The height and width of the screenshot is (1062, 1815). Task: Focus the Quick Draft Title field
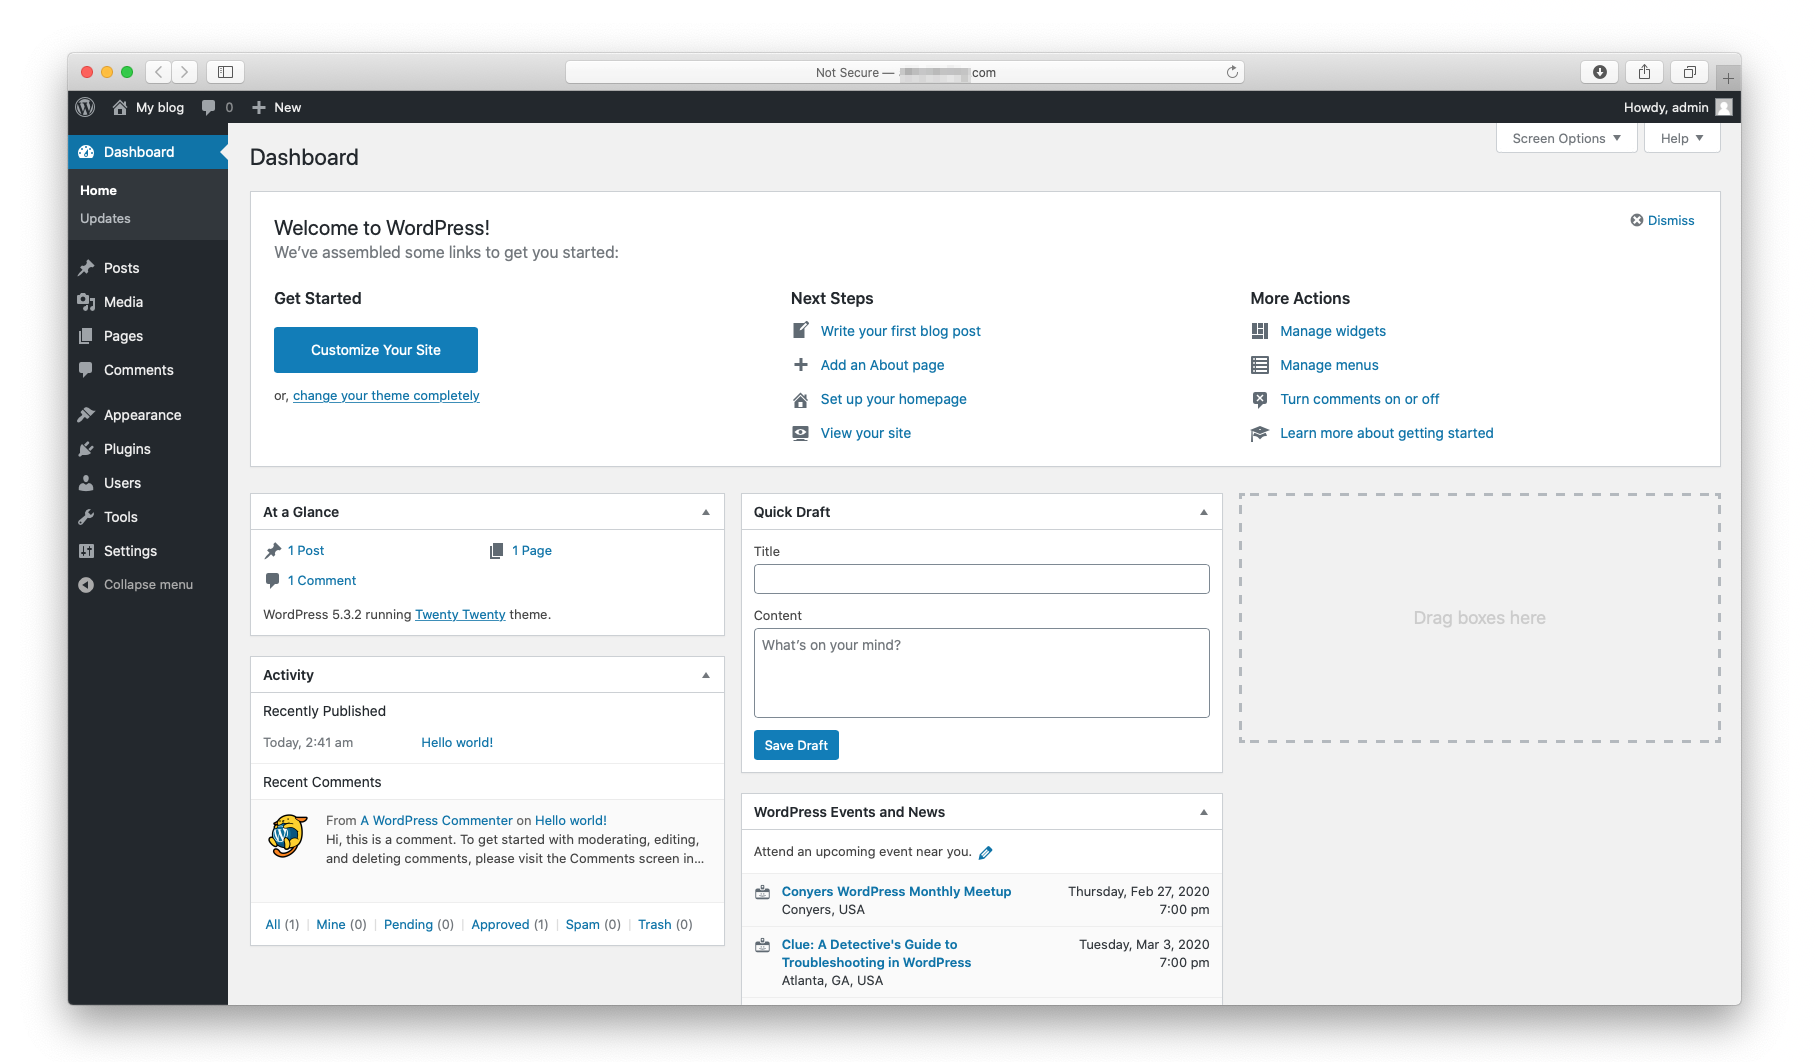click(x=982, y=579)
